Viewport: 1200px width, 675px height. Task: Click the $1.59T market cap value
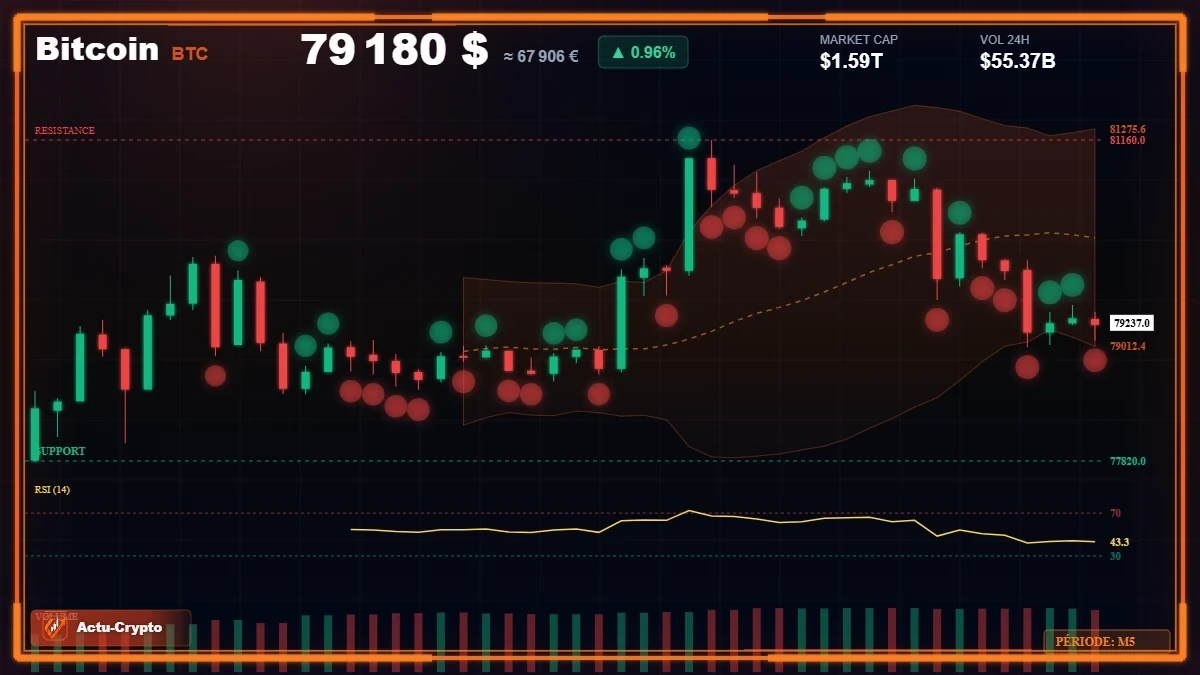coord(851,62)
